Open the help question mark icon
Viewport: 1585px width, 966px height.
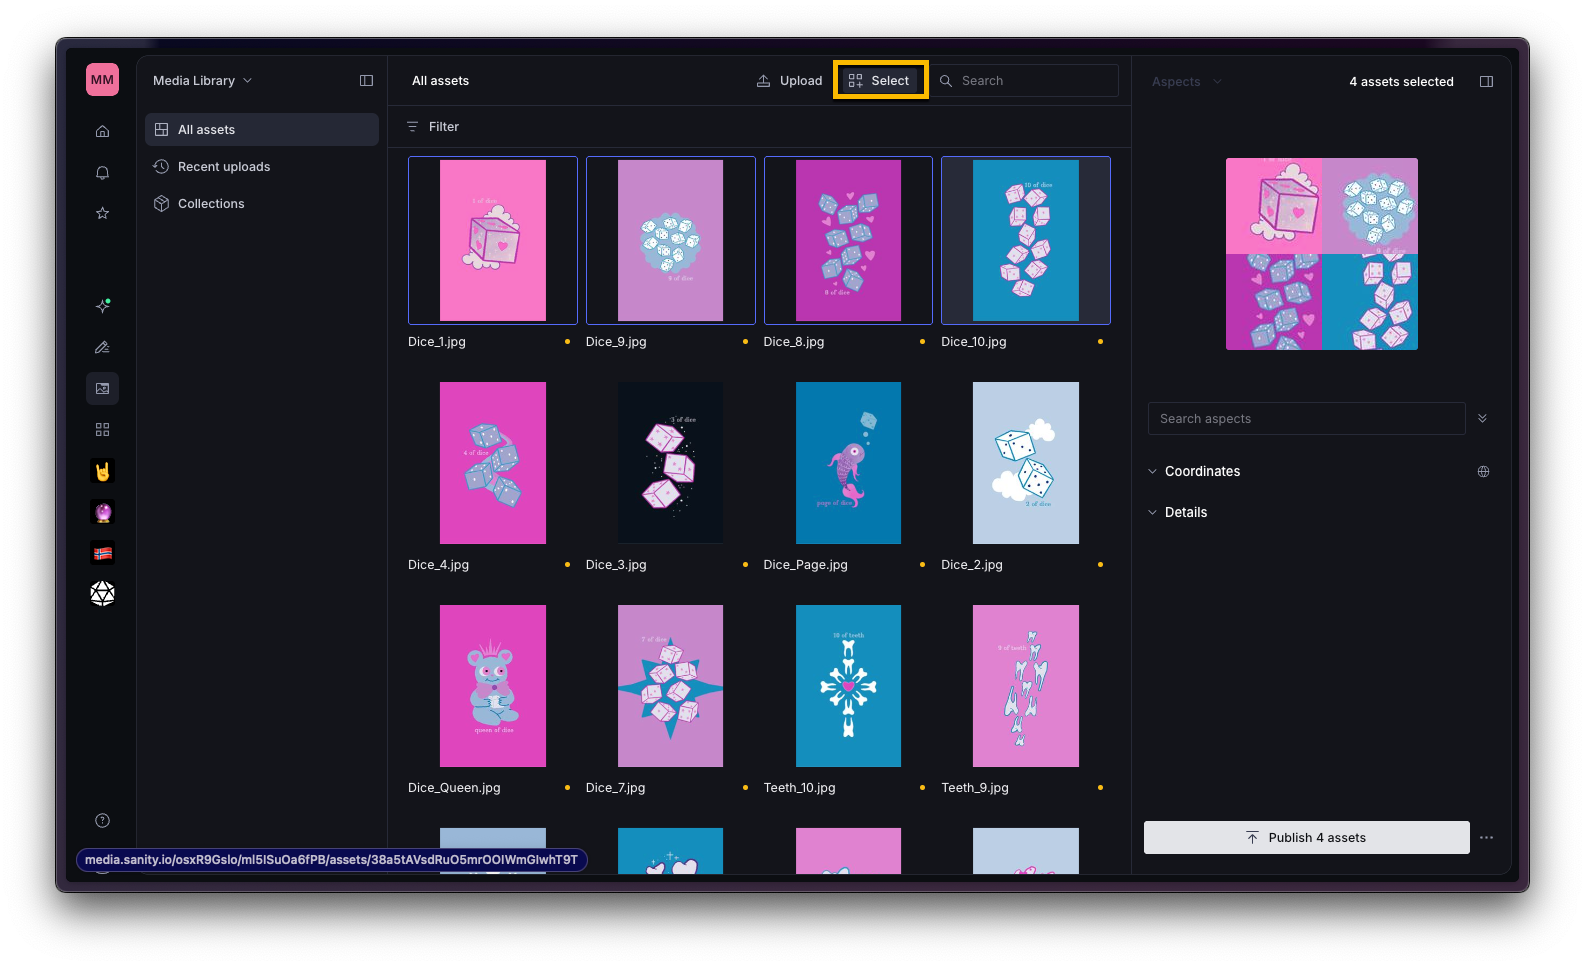pos(102,820)
